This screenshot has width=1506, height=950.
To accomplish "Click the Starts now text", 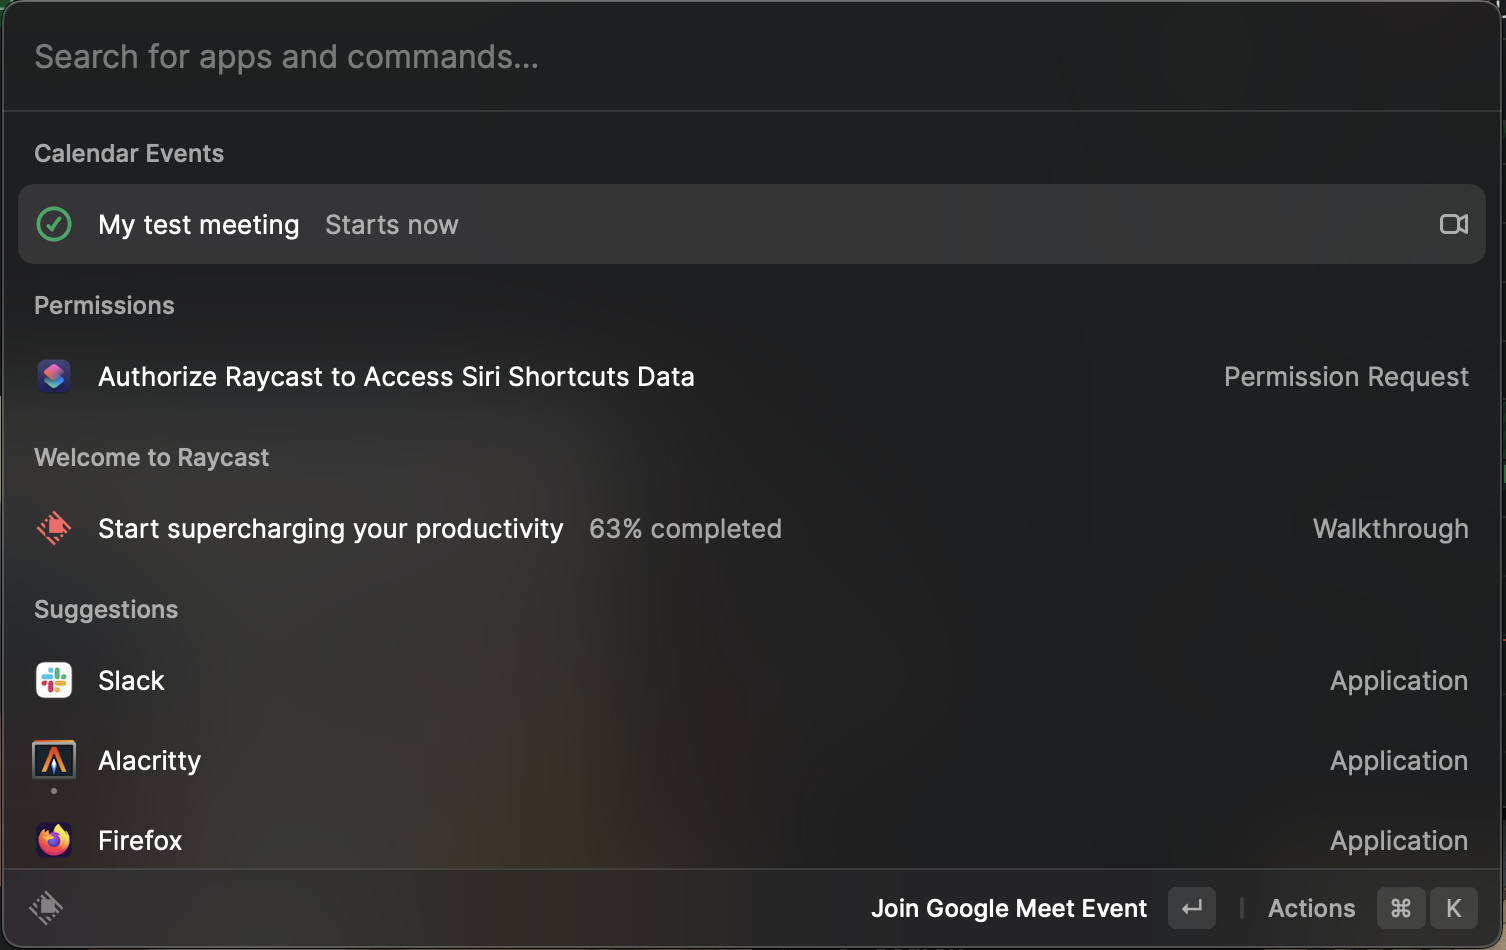I will tap(392, 225).
